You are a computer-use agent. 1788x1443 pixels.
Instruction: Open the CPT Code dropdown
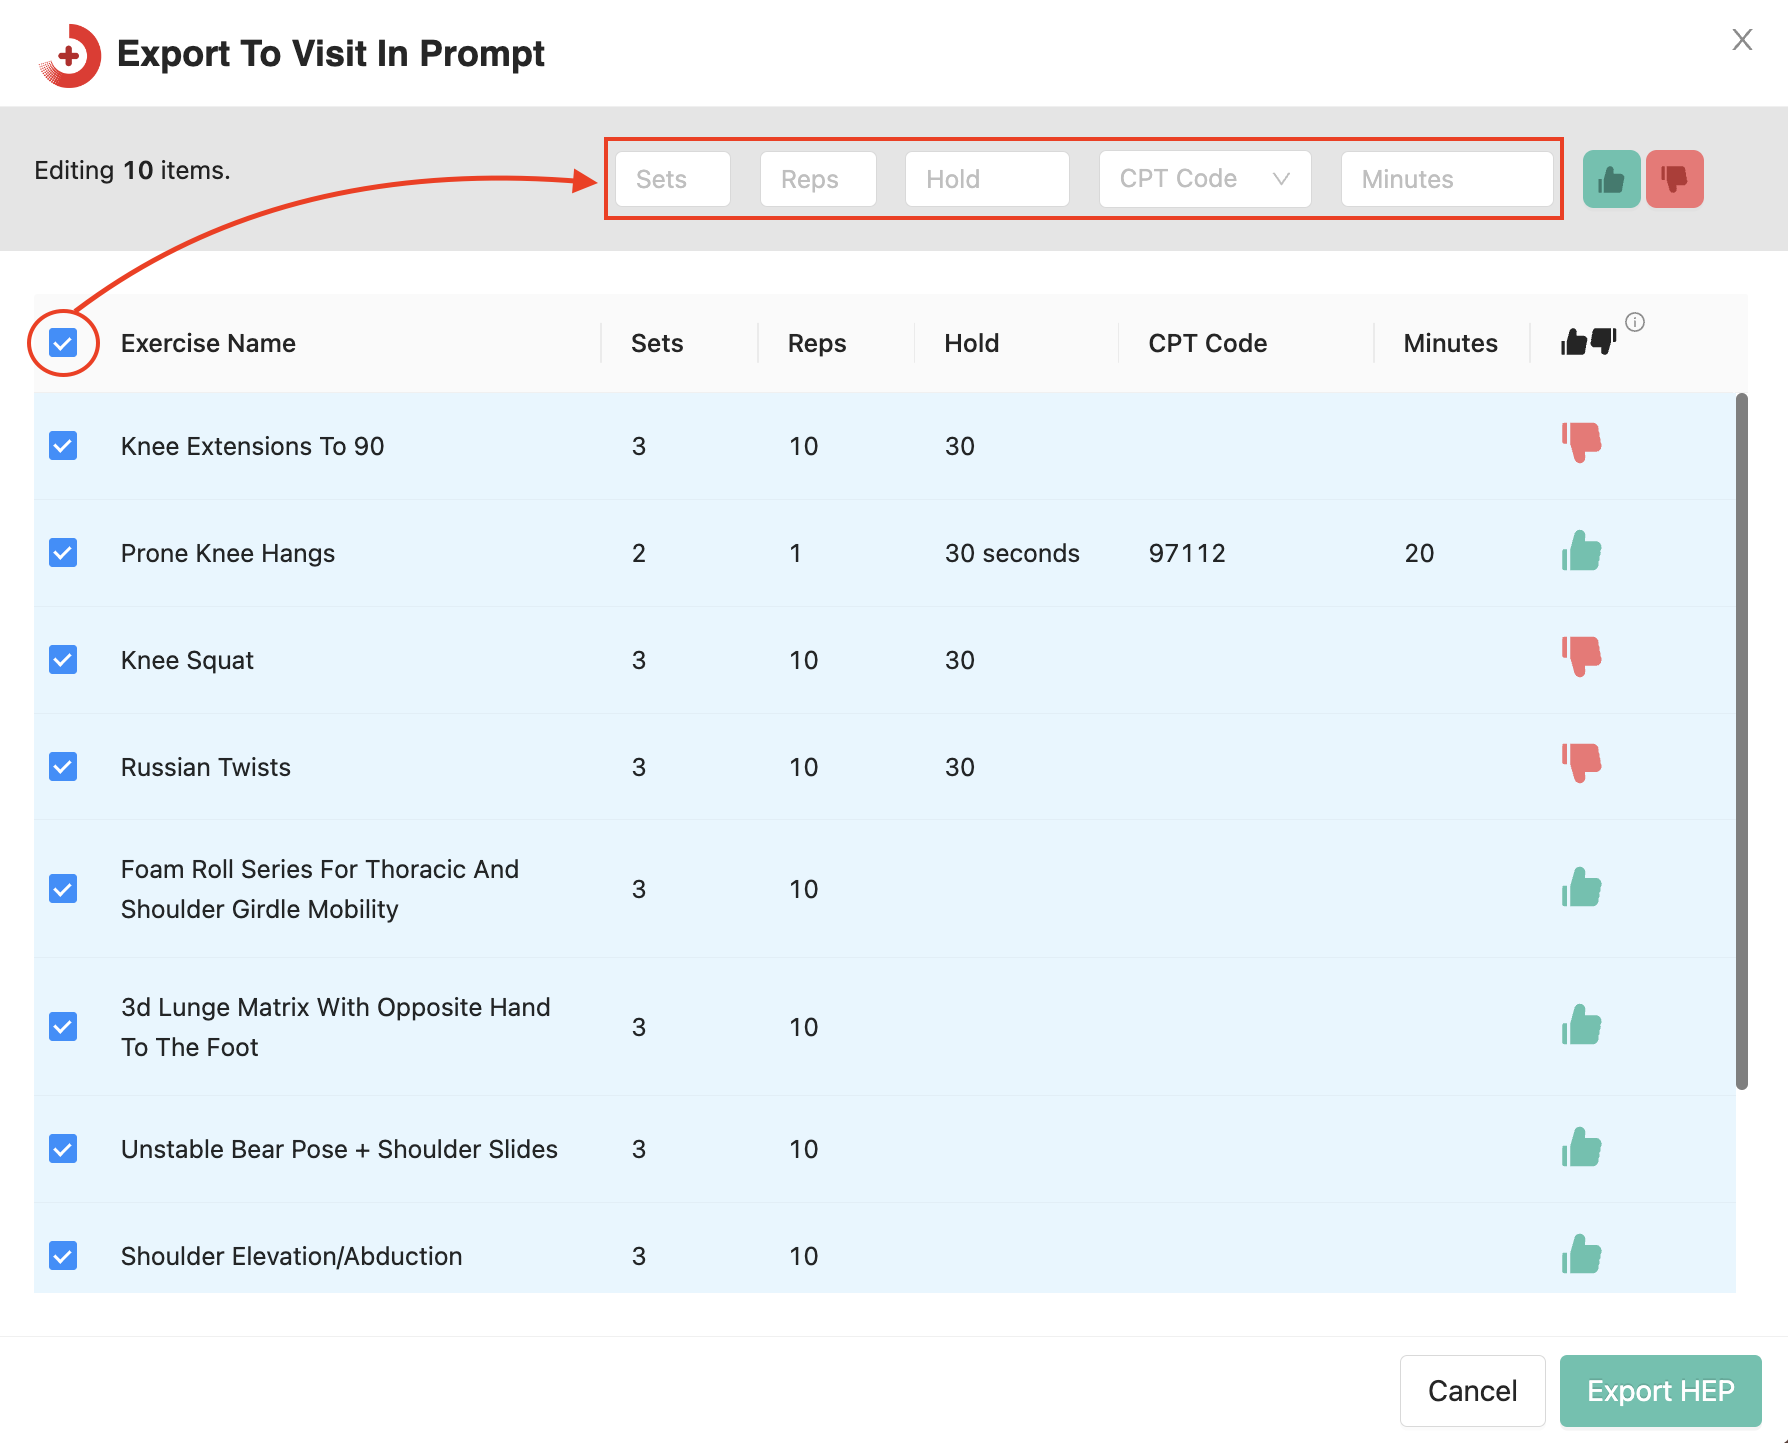coord(1204,179)
